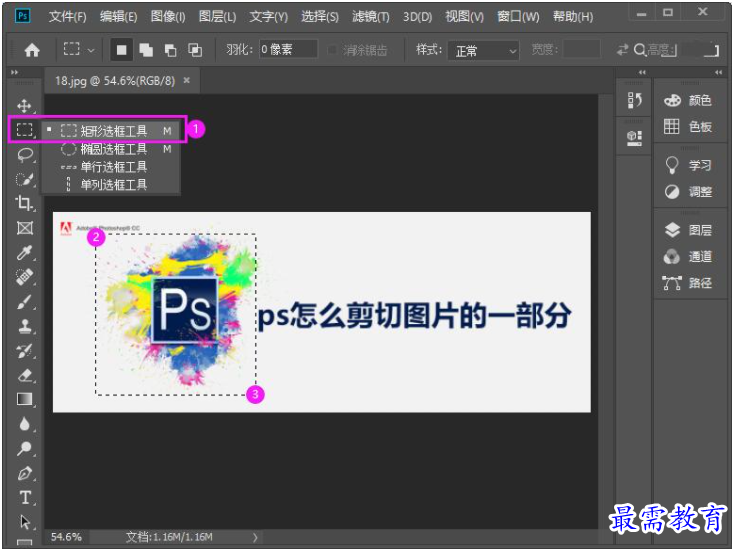733x550 pixels.
Task: Open the 编辑(E) menu
Action: pyautogui.click(x=118, y=17)
